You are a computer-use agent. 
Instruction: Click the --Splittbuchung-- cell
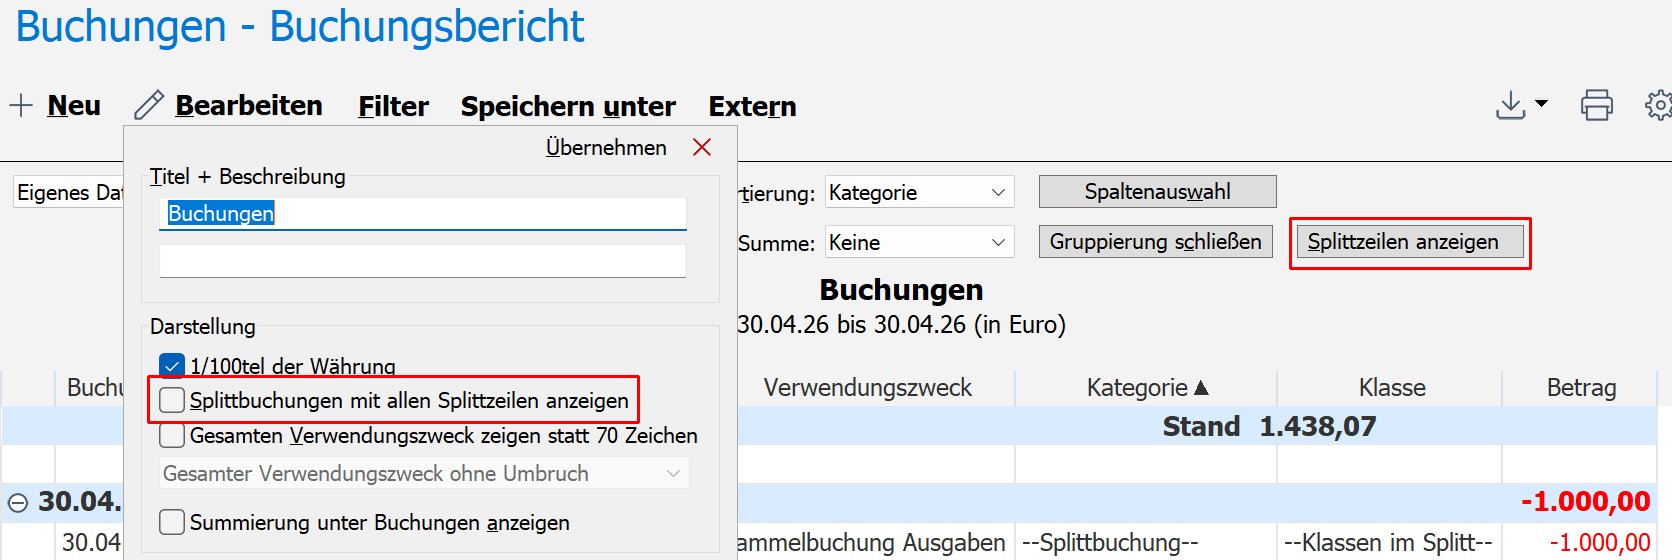(1145, 542)
